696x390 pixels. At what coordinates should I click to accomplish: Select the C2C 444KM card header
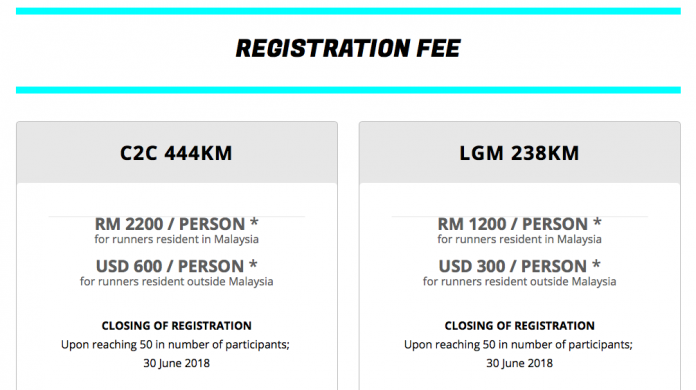click(x=177, y=153)
